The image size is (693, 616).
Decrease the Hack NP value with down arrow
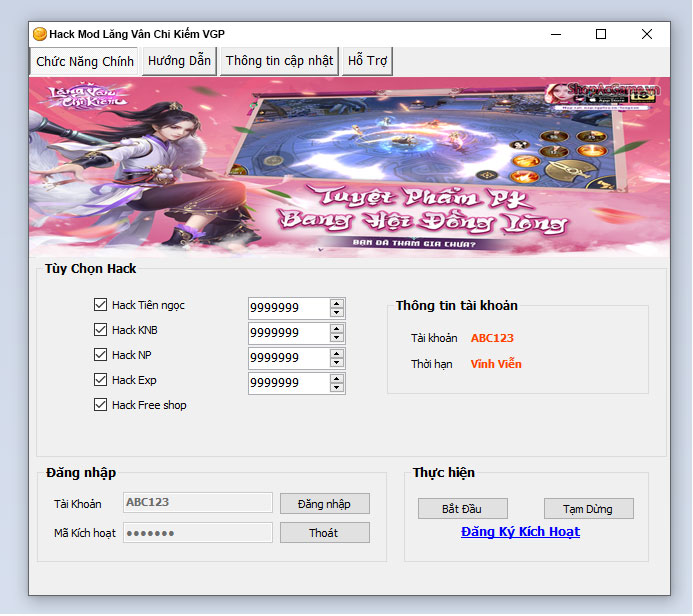point(337,362)
